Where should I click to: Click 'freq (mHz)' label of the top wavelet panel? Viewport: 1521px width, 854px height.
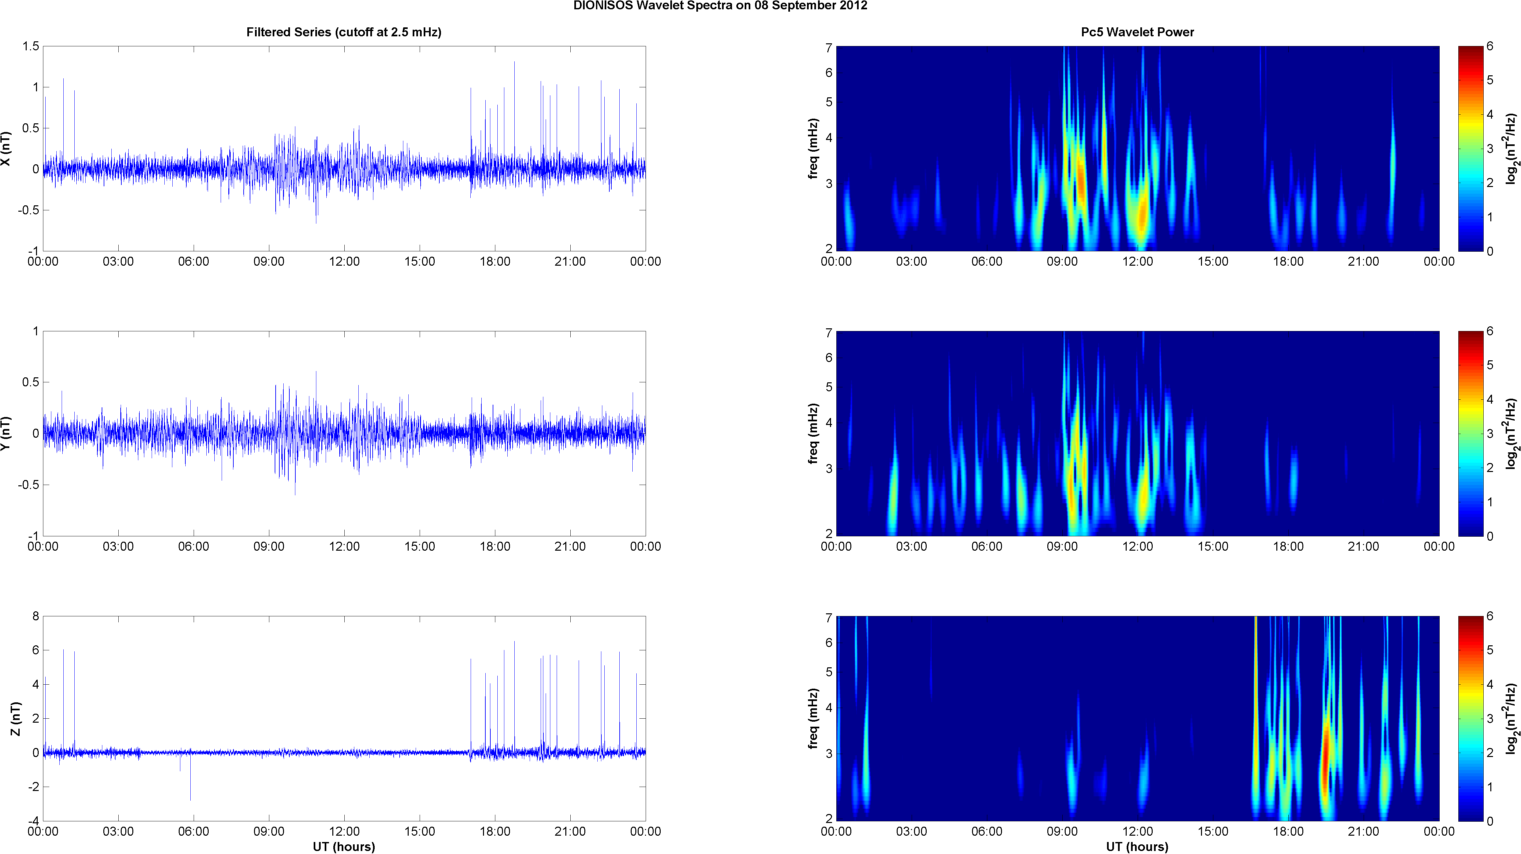[x=814, y=149]
